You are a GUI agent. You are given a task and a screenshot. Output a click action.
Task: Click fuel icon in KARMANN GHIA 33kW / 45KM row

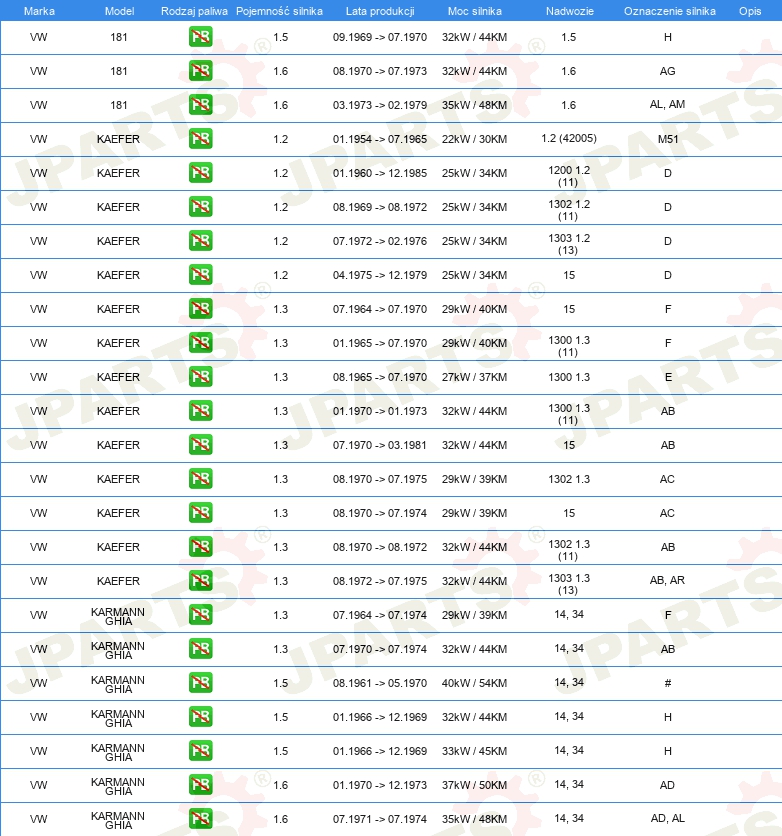click(x=200, y=751)
